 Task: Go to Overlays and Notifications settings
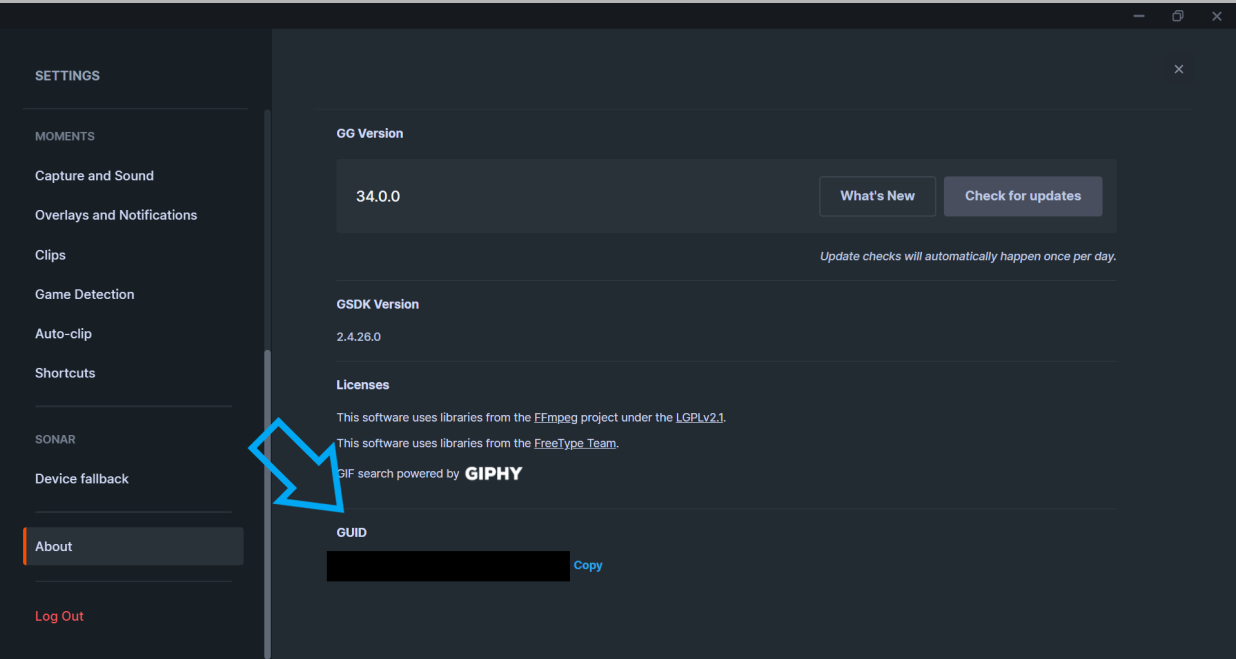116,215
